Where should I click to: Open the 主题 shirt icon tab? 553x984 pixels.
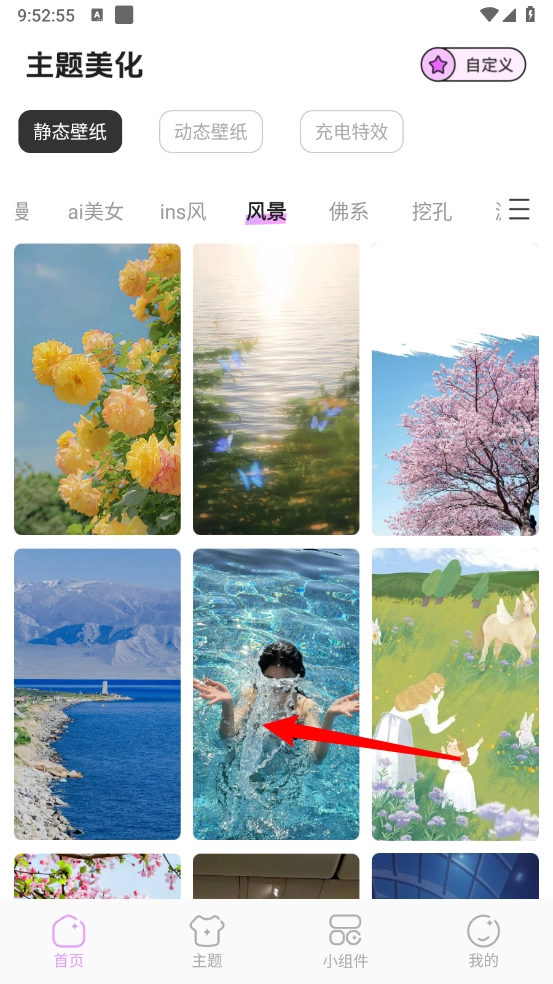(207, 931)
